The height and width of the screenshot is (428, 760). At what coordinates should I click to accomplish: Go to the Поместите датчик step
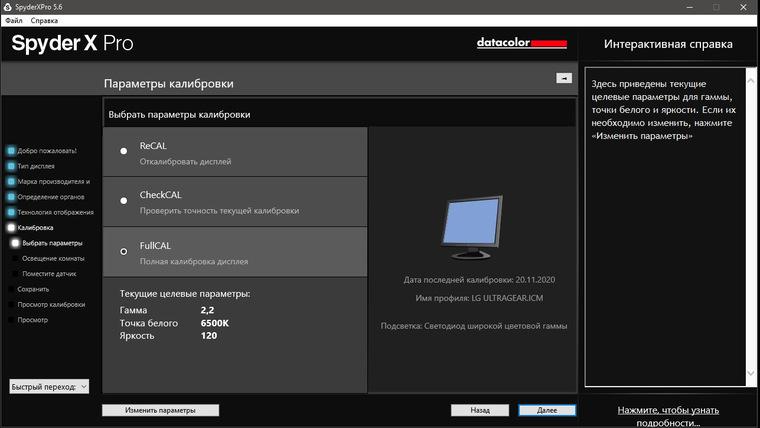[49, 274]
